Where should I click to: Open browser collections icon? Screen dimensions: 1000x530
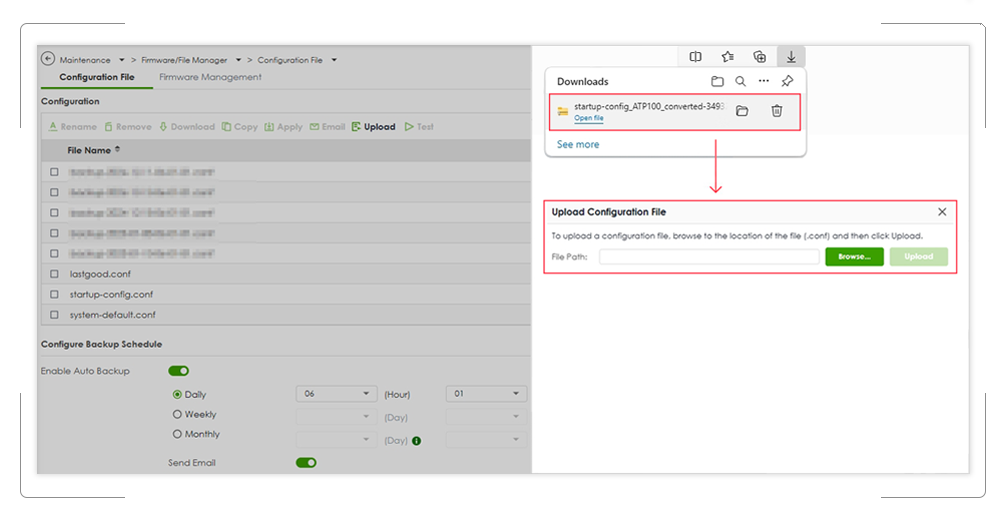click(760, 57)
